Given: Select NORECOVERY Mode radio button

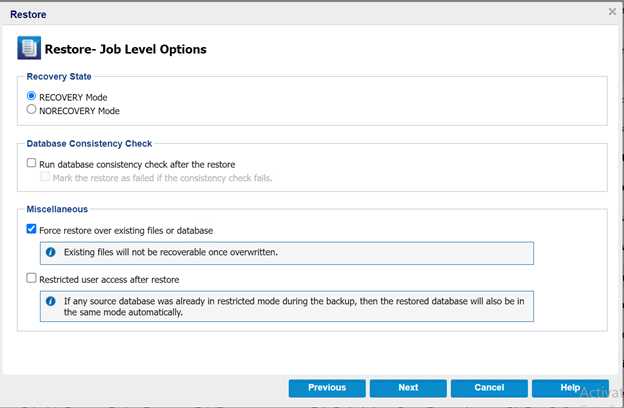Looking at the screenshot, I should (32, 110).
